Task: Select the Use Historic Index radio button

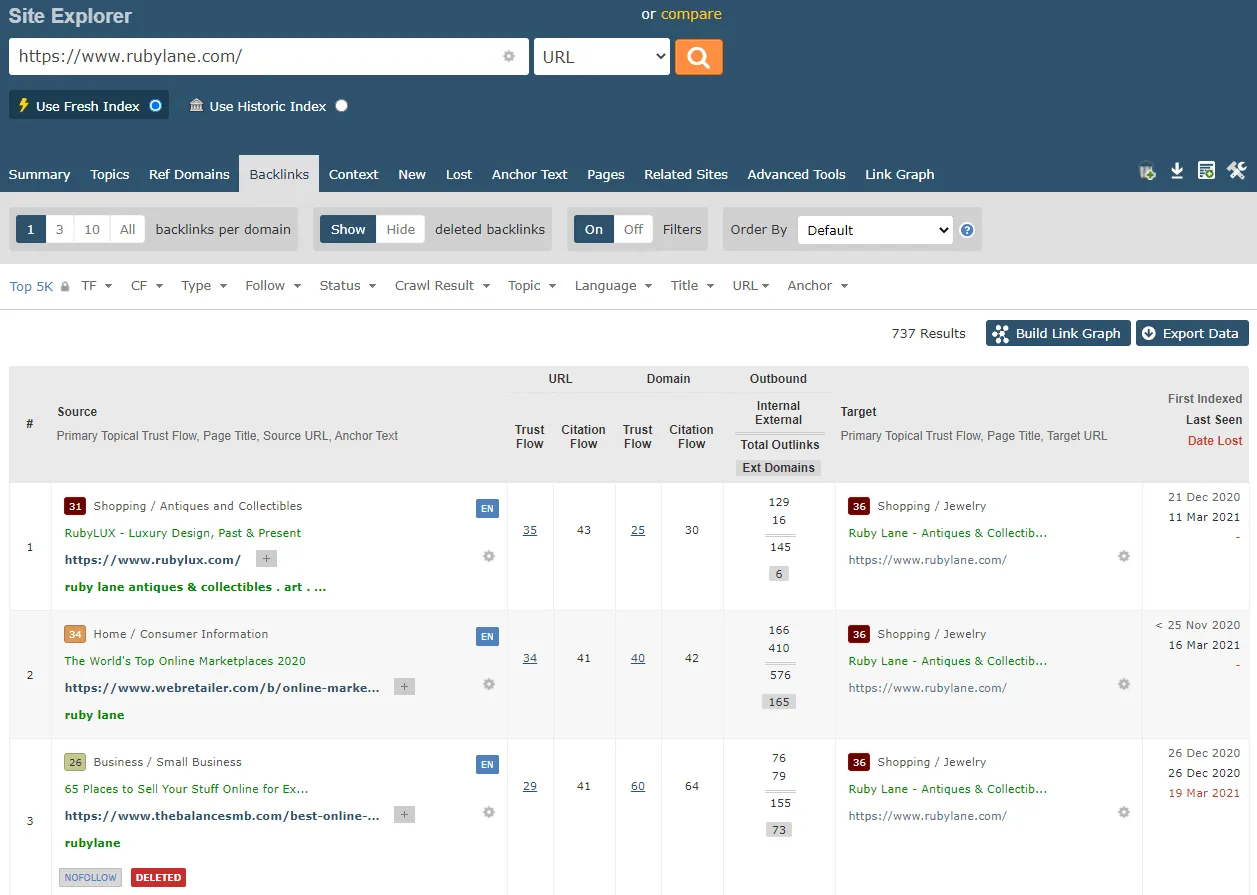Action: (342, 106)
